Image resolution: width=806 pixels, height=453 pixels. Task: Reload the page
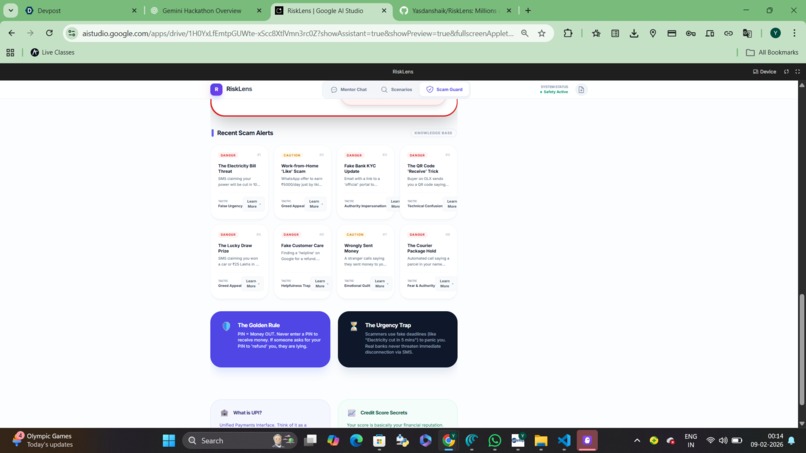(x=49, y=33)
